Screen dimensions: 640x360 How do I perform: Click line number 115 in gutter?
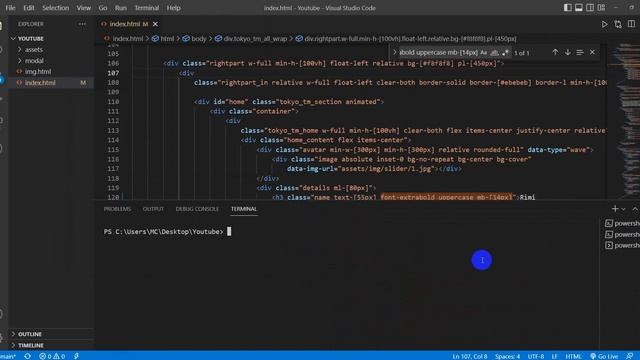[113, 150]
